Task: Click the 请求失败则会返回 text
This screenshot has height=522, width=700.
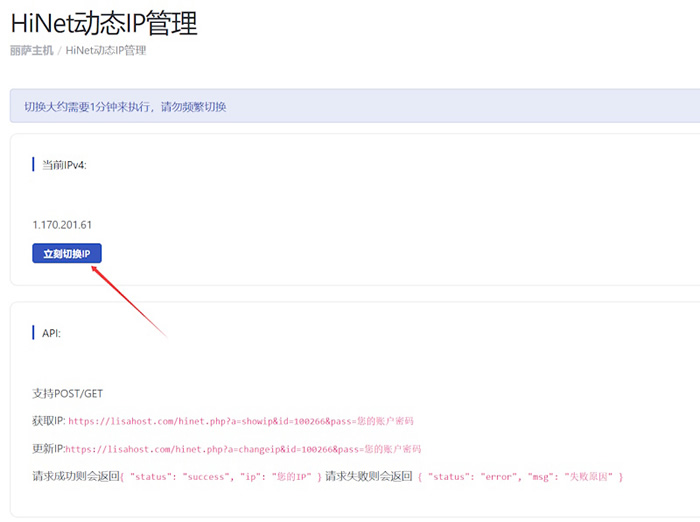Action: (368, 476)
